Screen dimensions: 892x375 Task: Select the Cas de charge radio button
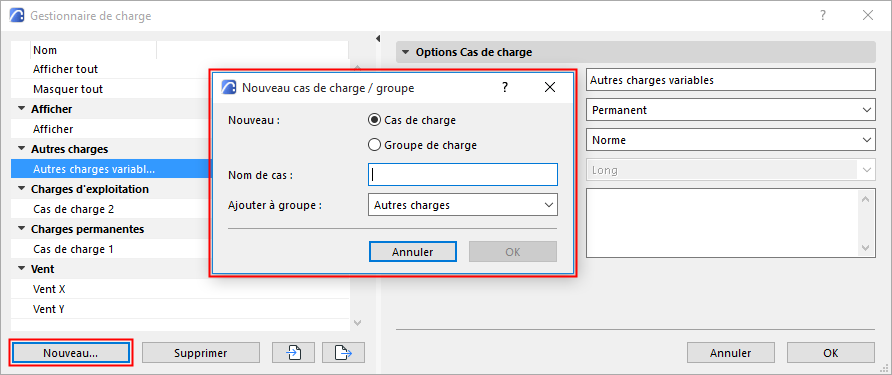click(374, 120)
